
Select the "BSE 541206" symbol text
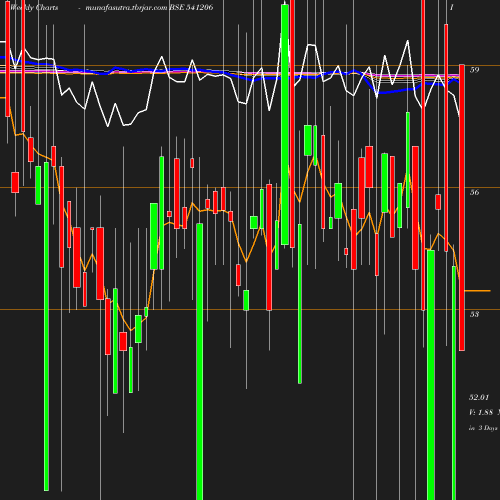[x=191, y=7]
